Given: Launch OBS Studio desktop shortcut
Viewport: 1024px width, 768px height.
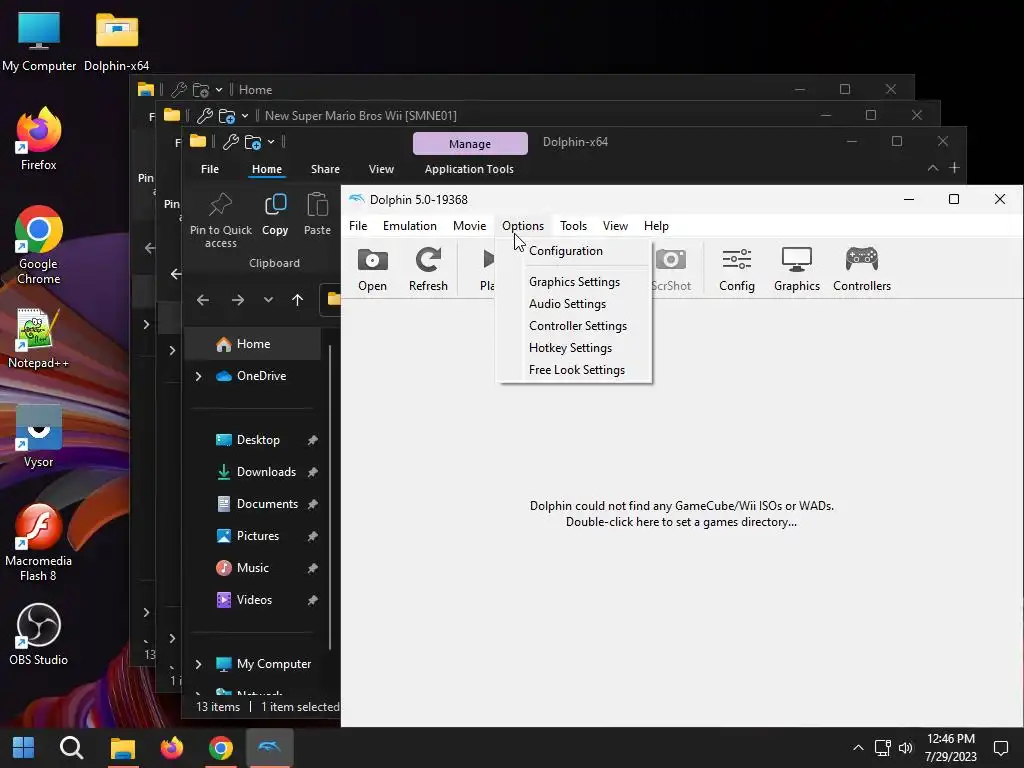Looking at the screenshot, I should (39, 634).
